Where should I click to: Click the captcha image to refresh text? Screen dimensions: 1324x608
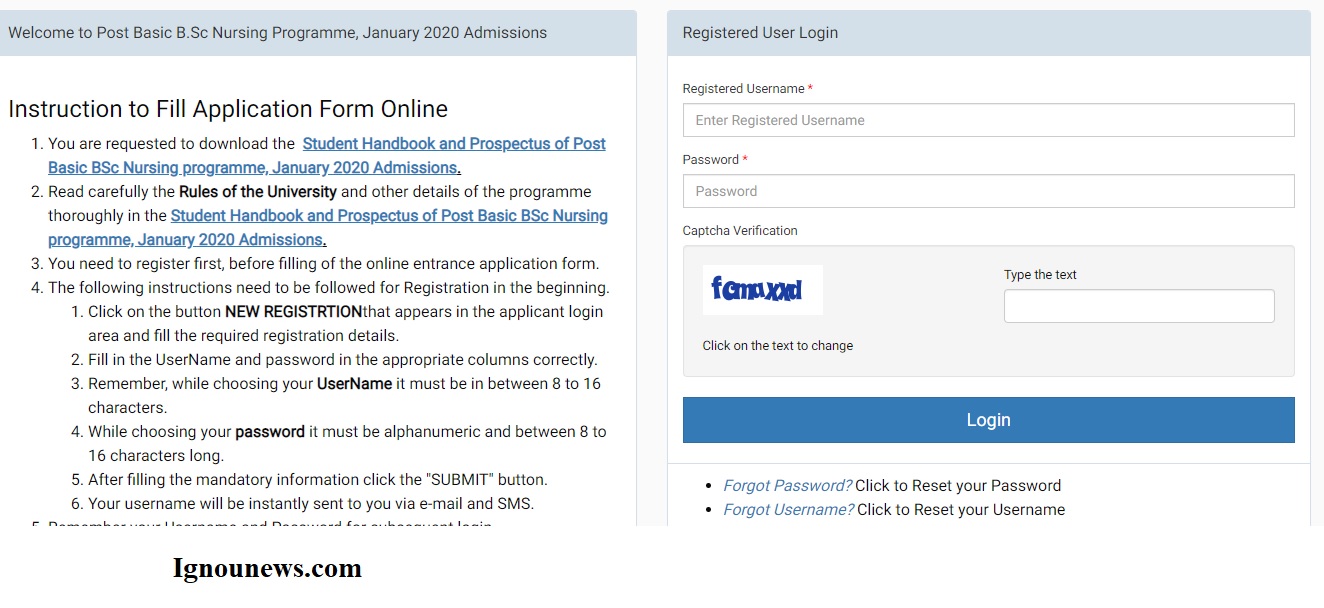click(762, 290)
